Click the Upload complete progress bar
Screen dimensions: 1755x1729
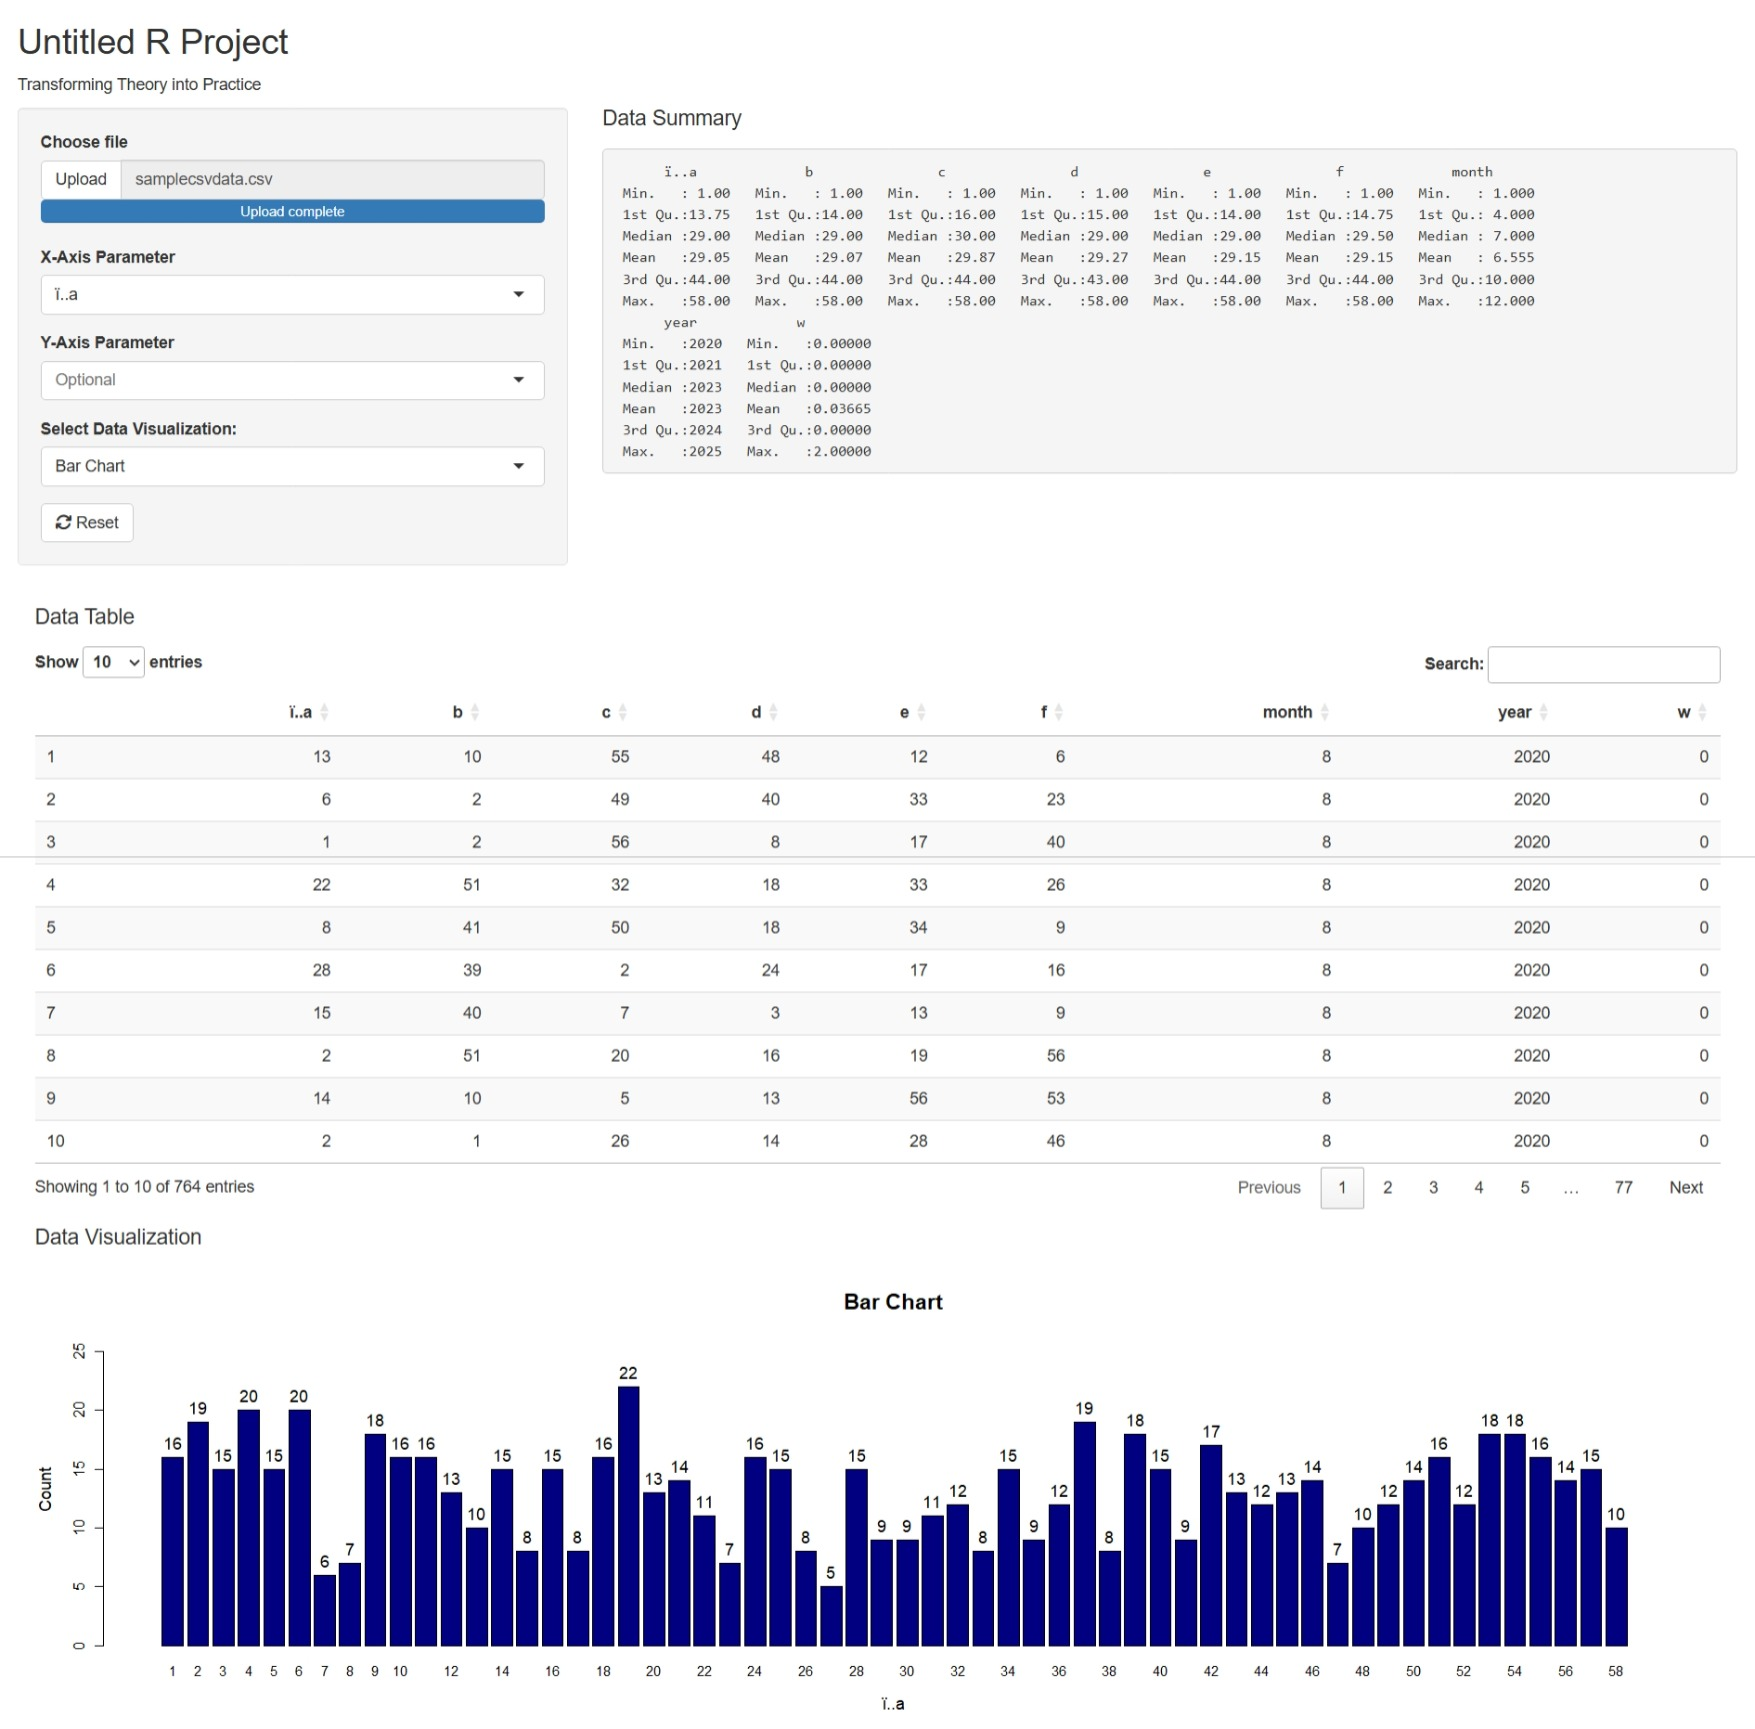coord(292,211)
